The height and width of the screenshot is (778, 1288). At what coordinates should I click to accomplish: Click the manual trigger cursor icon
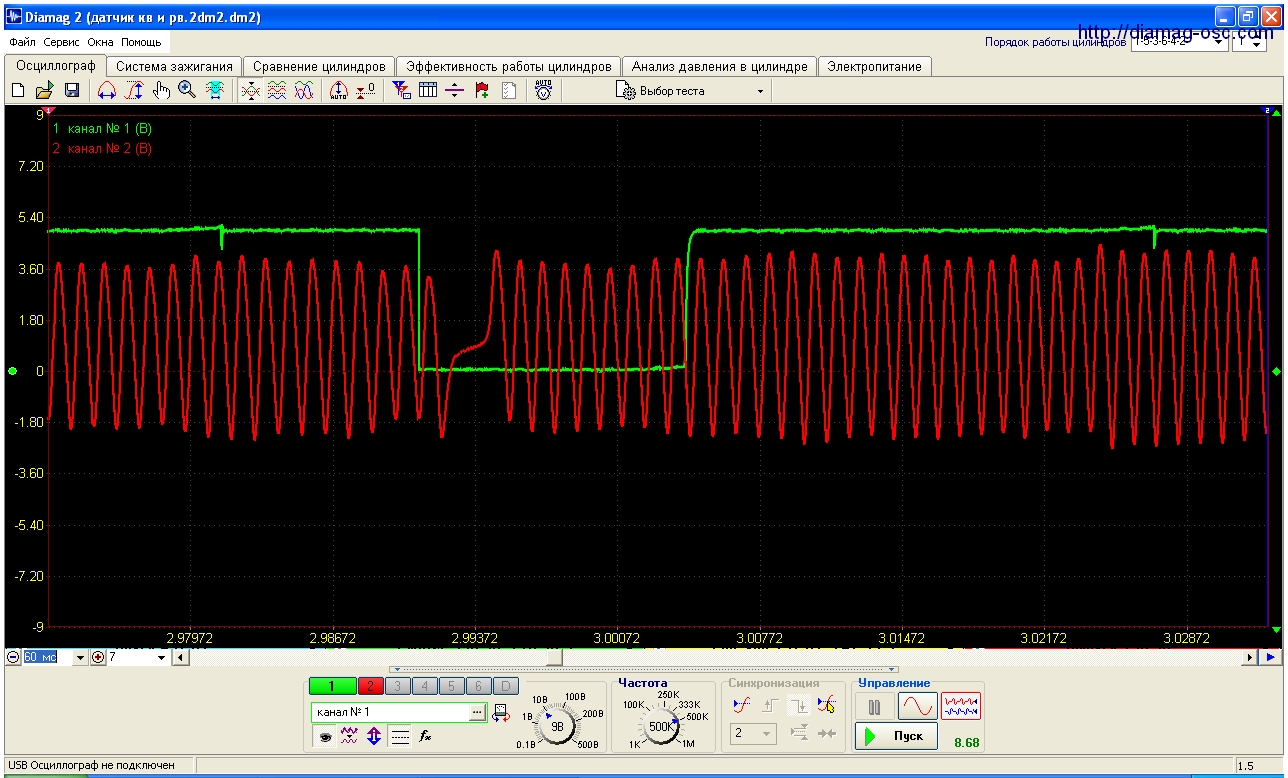coord(825,705)
